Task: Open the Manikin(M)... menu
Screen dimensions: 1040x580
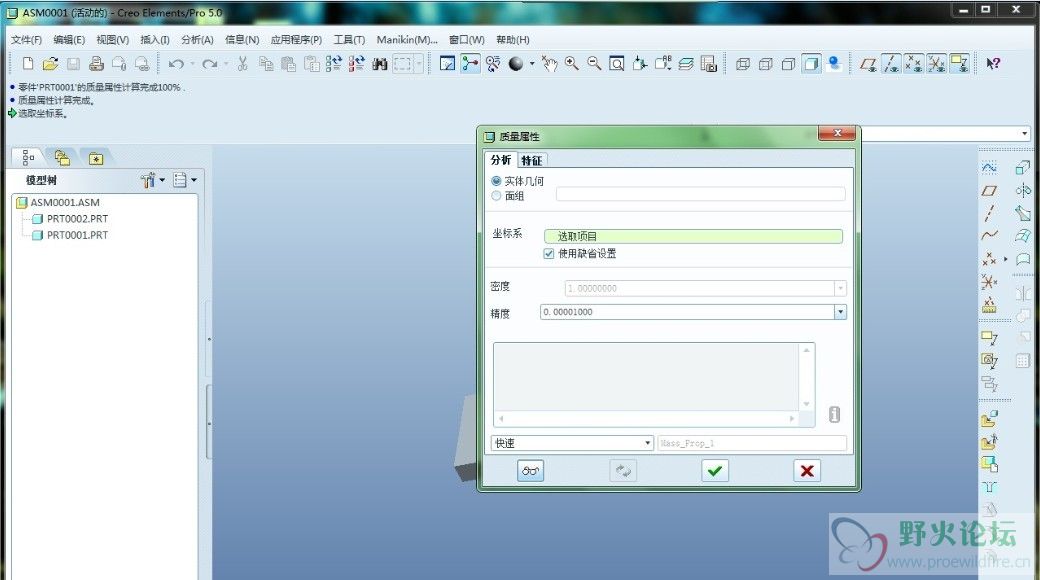Action: [407, 40]
